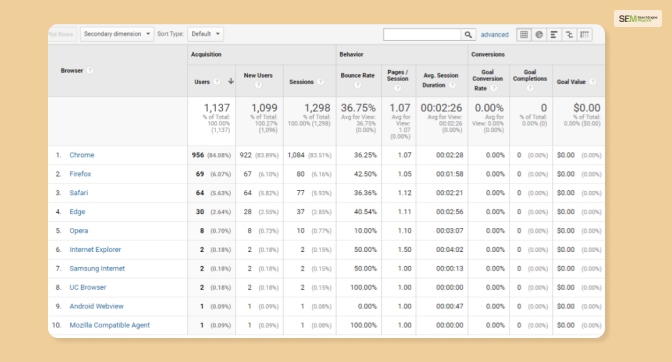Image resolution: width=672 pixels, height=362 pixels.
Task: Select the average session duration 00:02:26
Action: (441, 108)
